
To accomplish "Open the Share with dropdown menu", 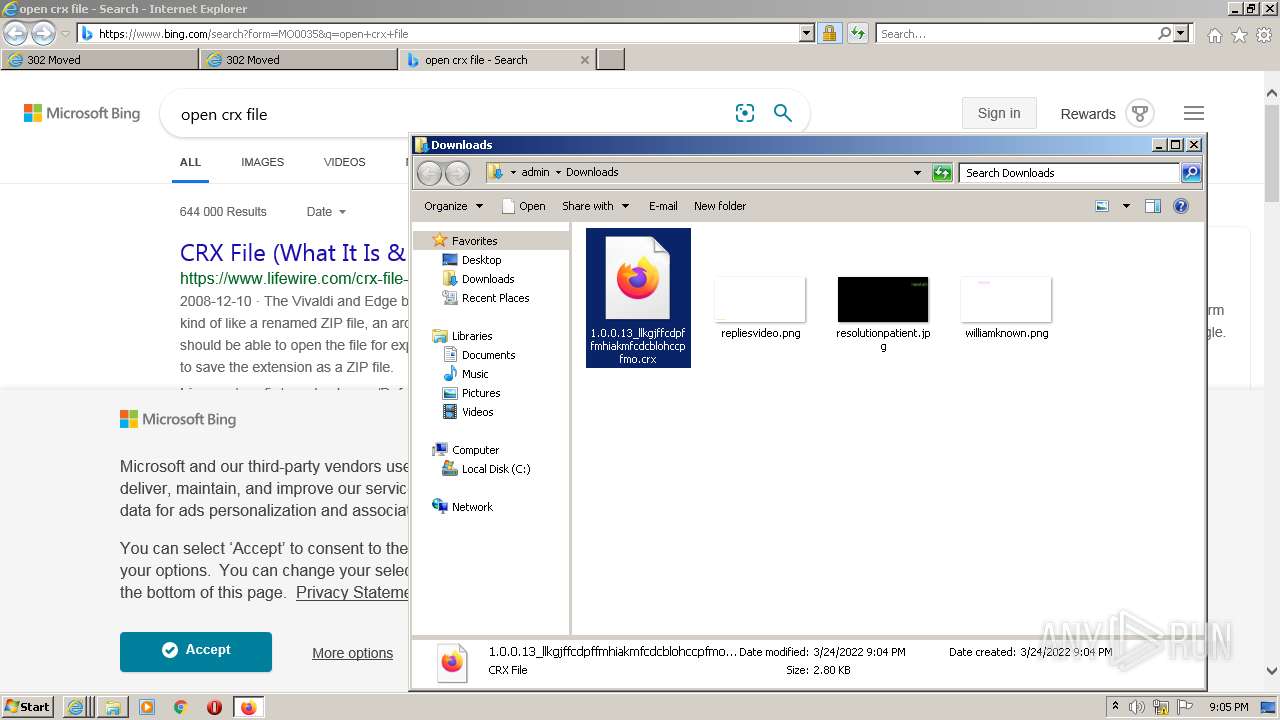I will (x=596, y=206).
